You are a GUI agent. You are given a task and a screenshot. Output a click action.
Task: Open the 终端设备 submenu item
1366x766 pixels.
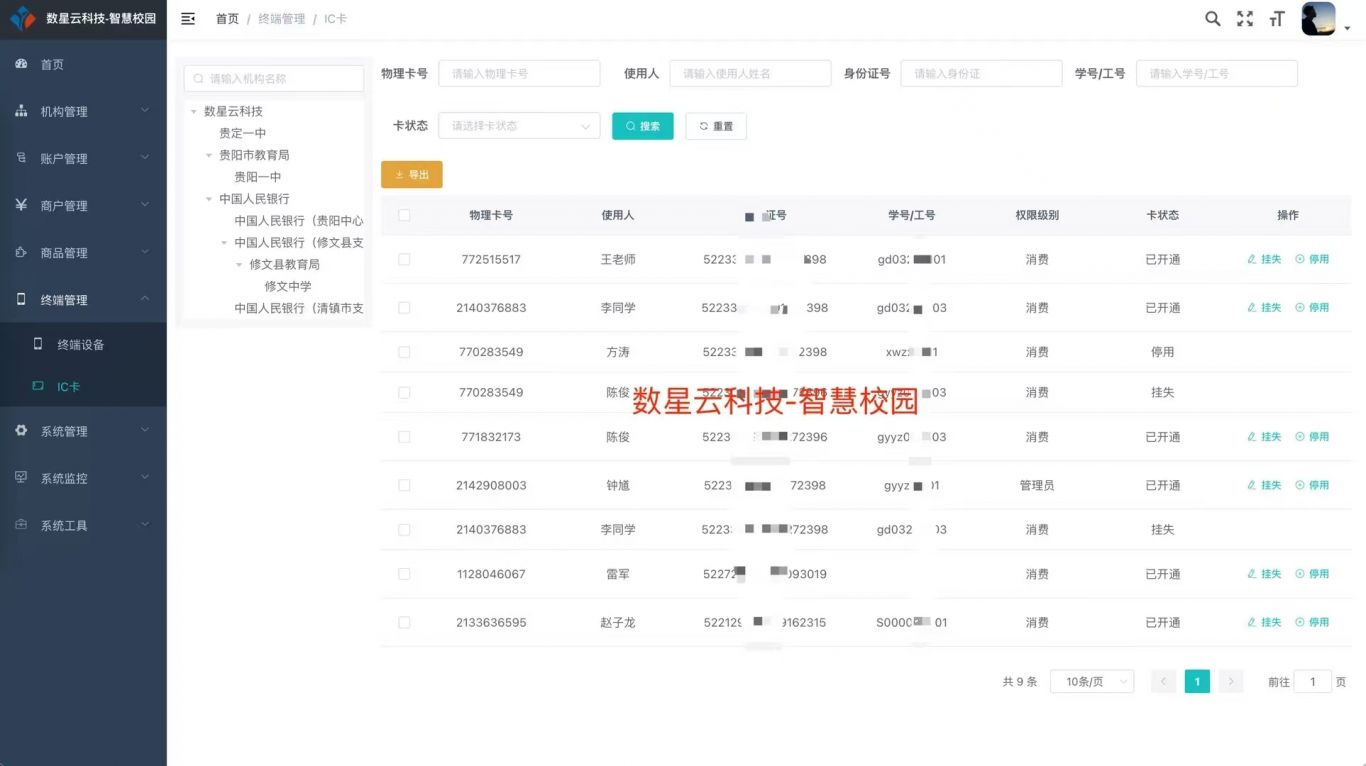(83, 344)
